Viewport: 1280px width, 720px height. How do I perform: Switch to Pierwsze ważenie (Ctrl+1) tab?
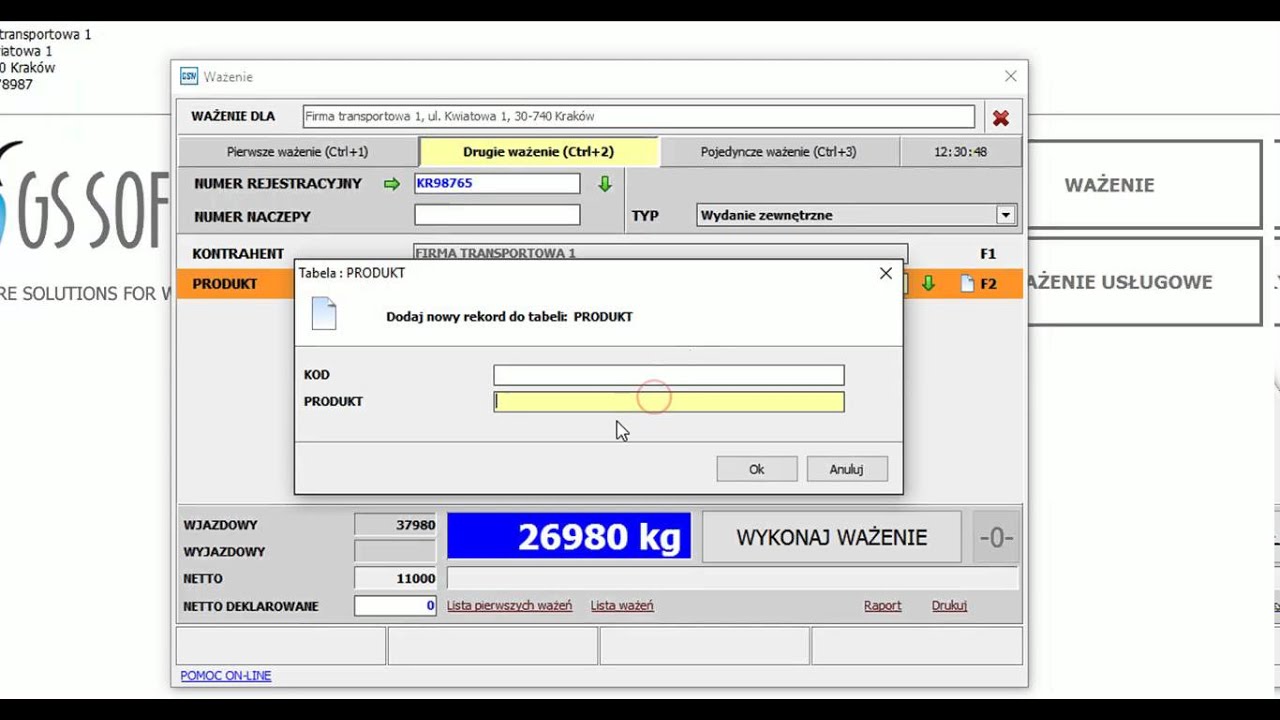point(298,152)
